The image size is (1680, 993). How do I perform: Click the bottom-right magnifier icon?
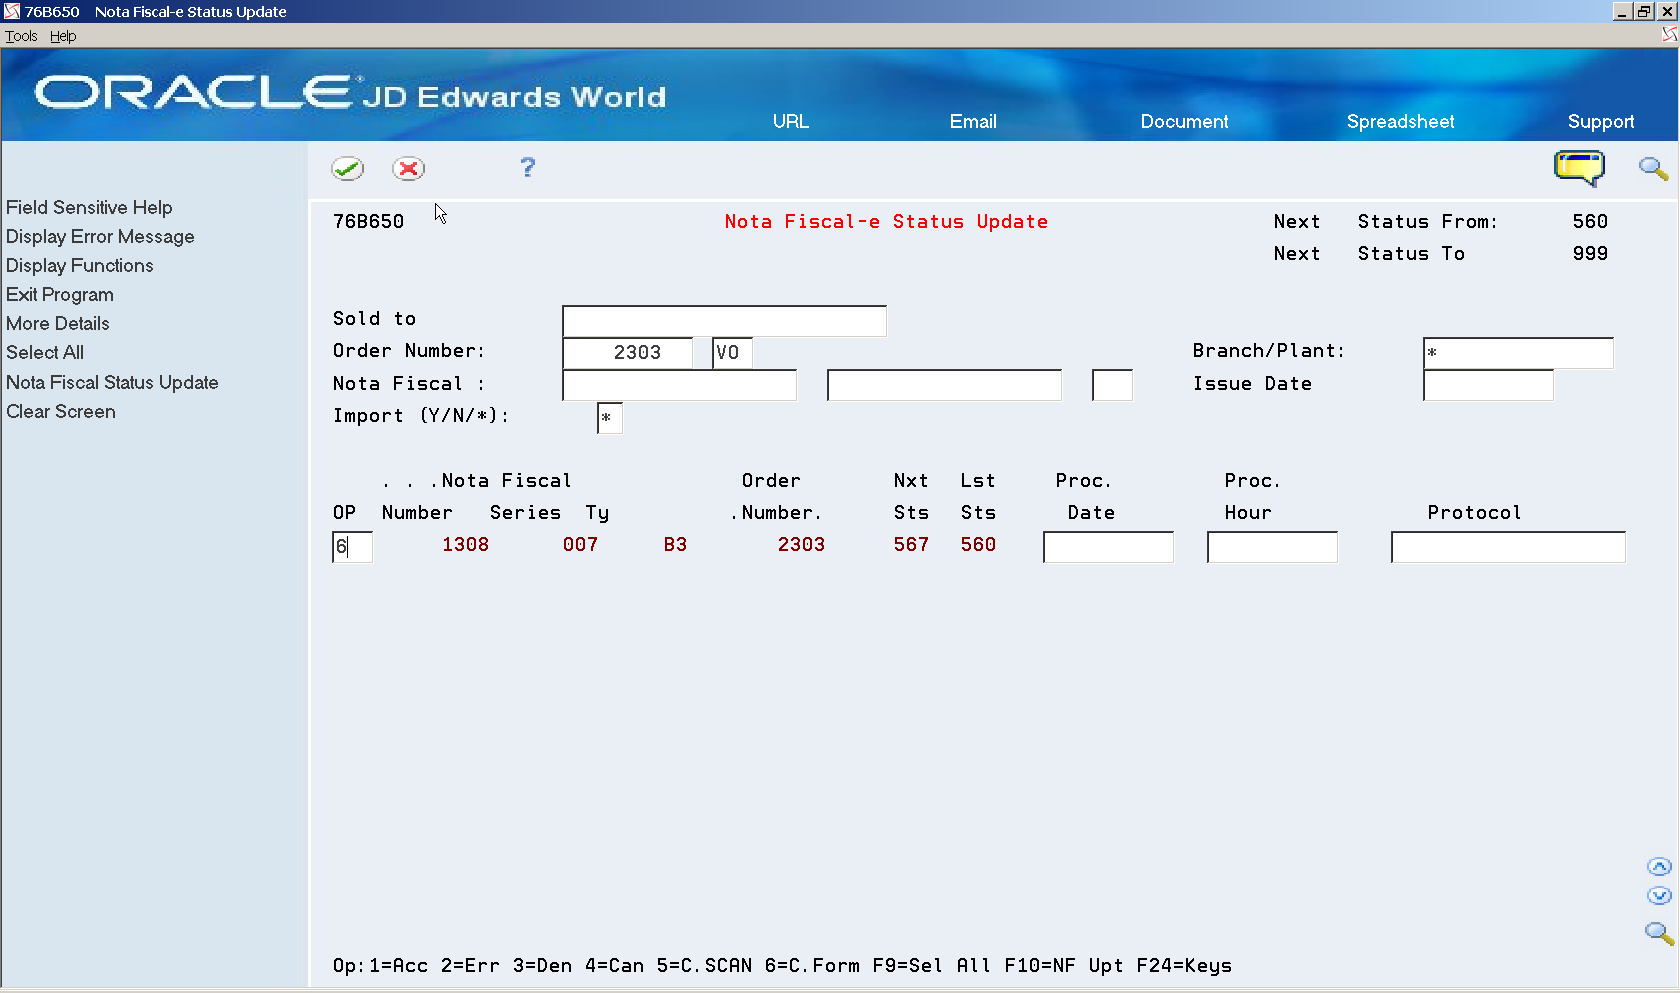tap(1659, 933)
